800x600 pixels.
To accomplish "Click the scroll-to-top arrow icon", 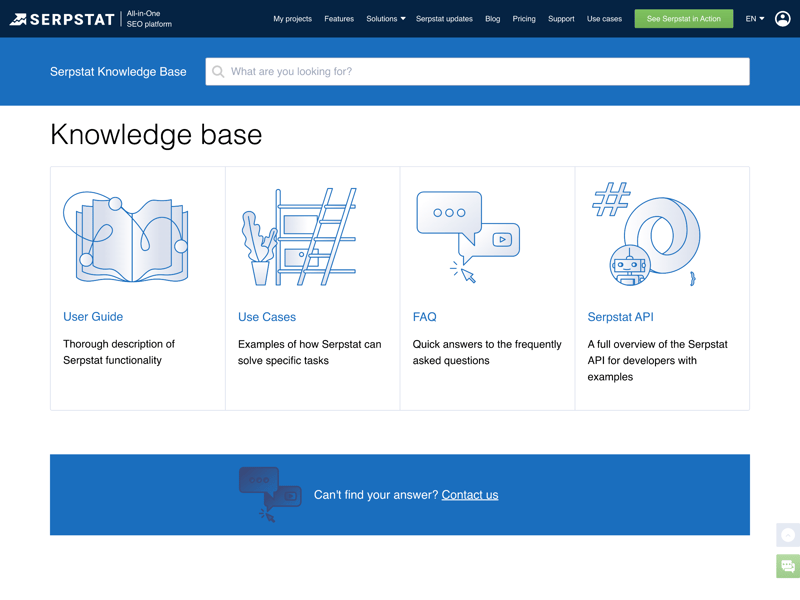I will pos(788,535).
